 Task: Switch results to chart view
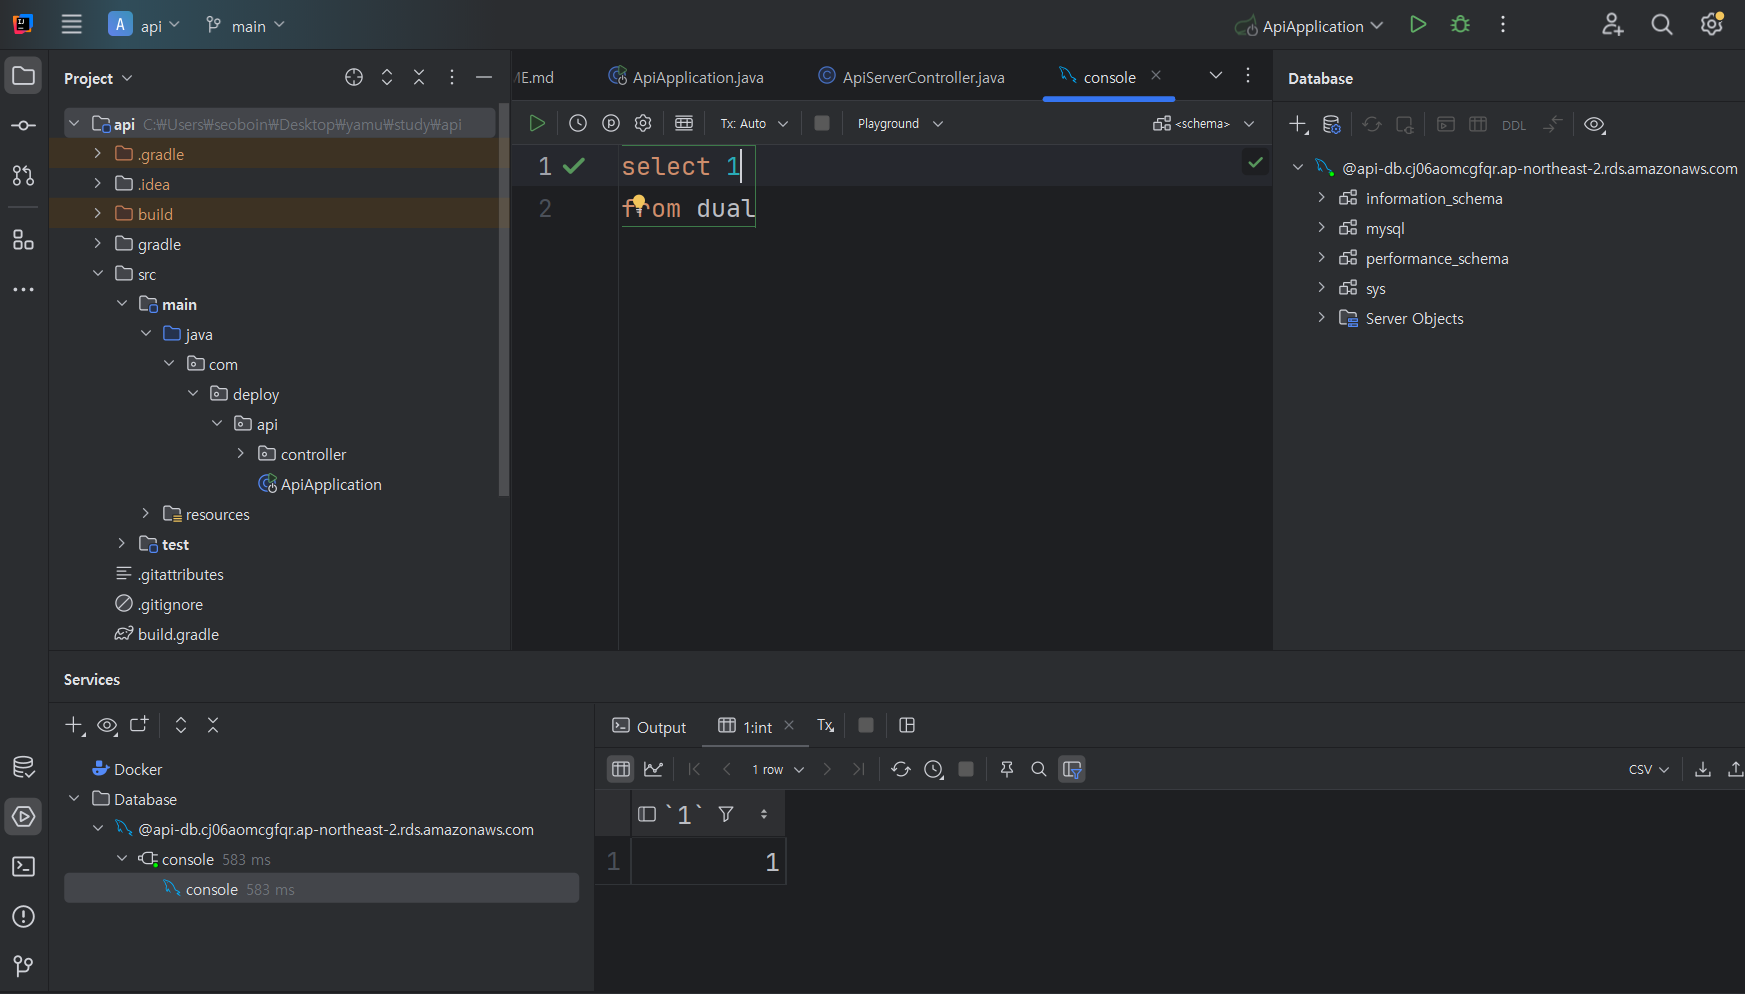coord(653,769)
